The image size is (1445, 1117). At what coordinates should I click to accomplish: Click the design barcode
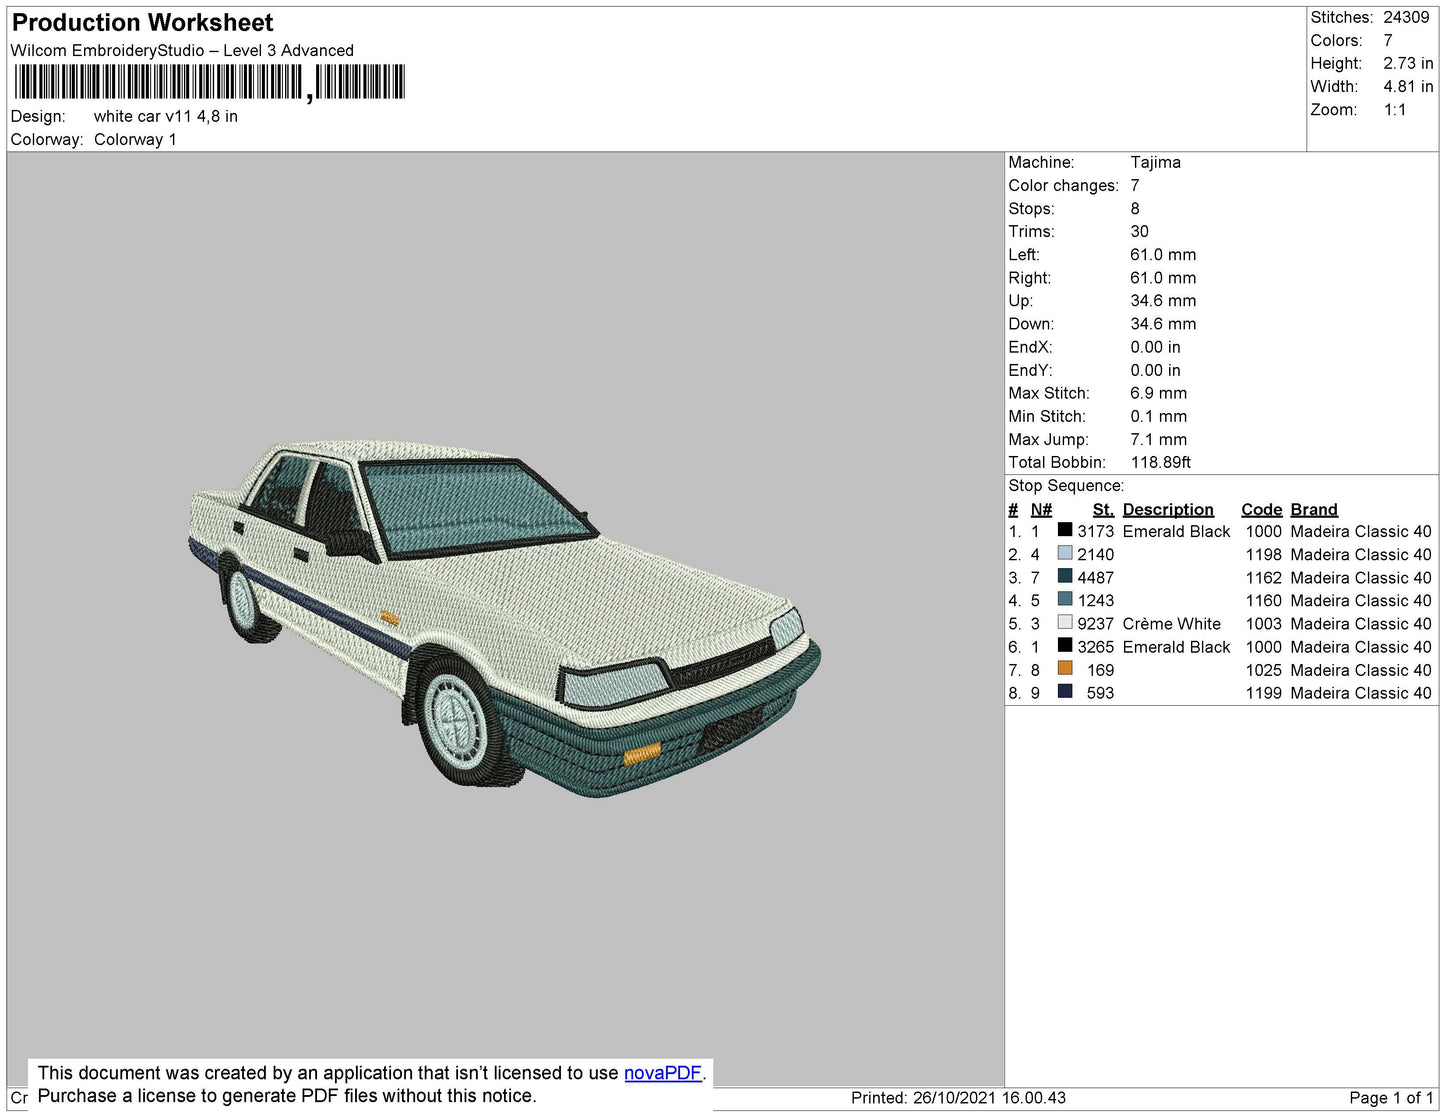209,82
